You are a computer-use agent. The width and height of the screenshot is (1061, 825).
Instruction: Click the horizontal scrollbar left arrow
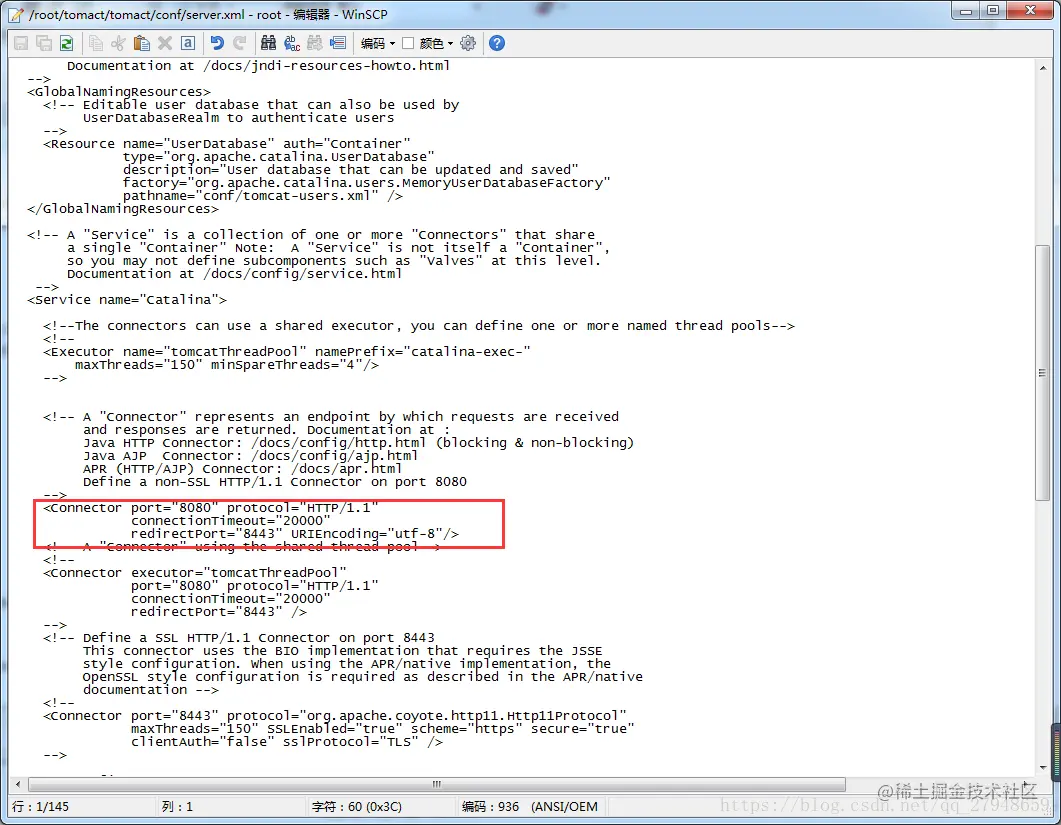[x=18, y=784]
